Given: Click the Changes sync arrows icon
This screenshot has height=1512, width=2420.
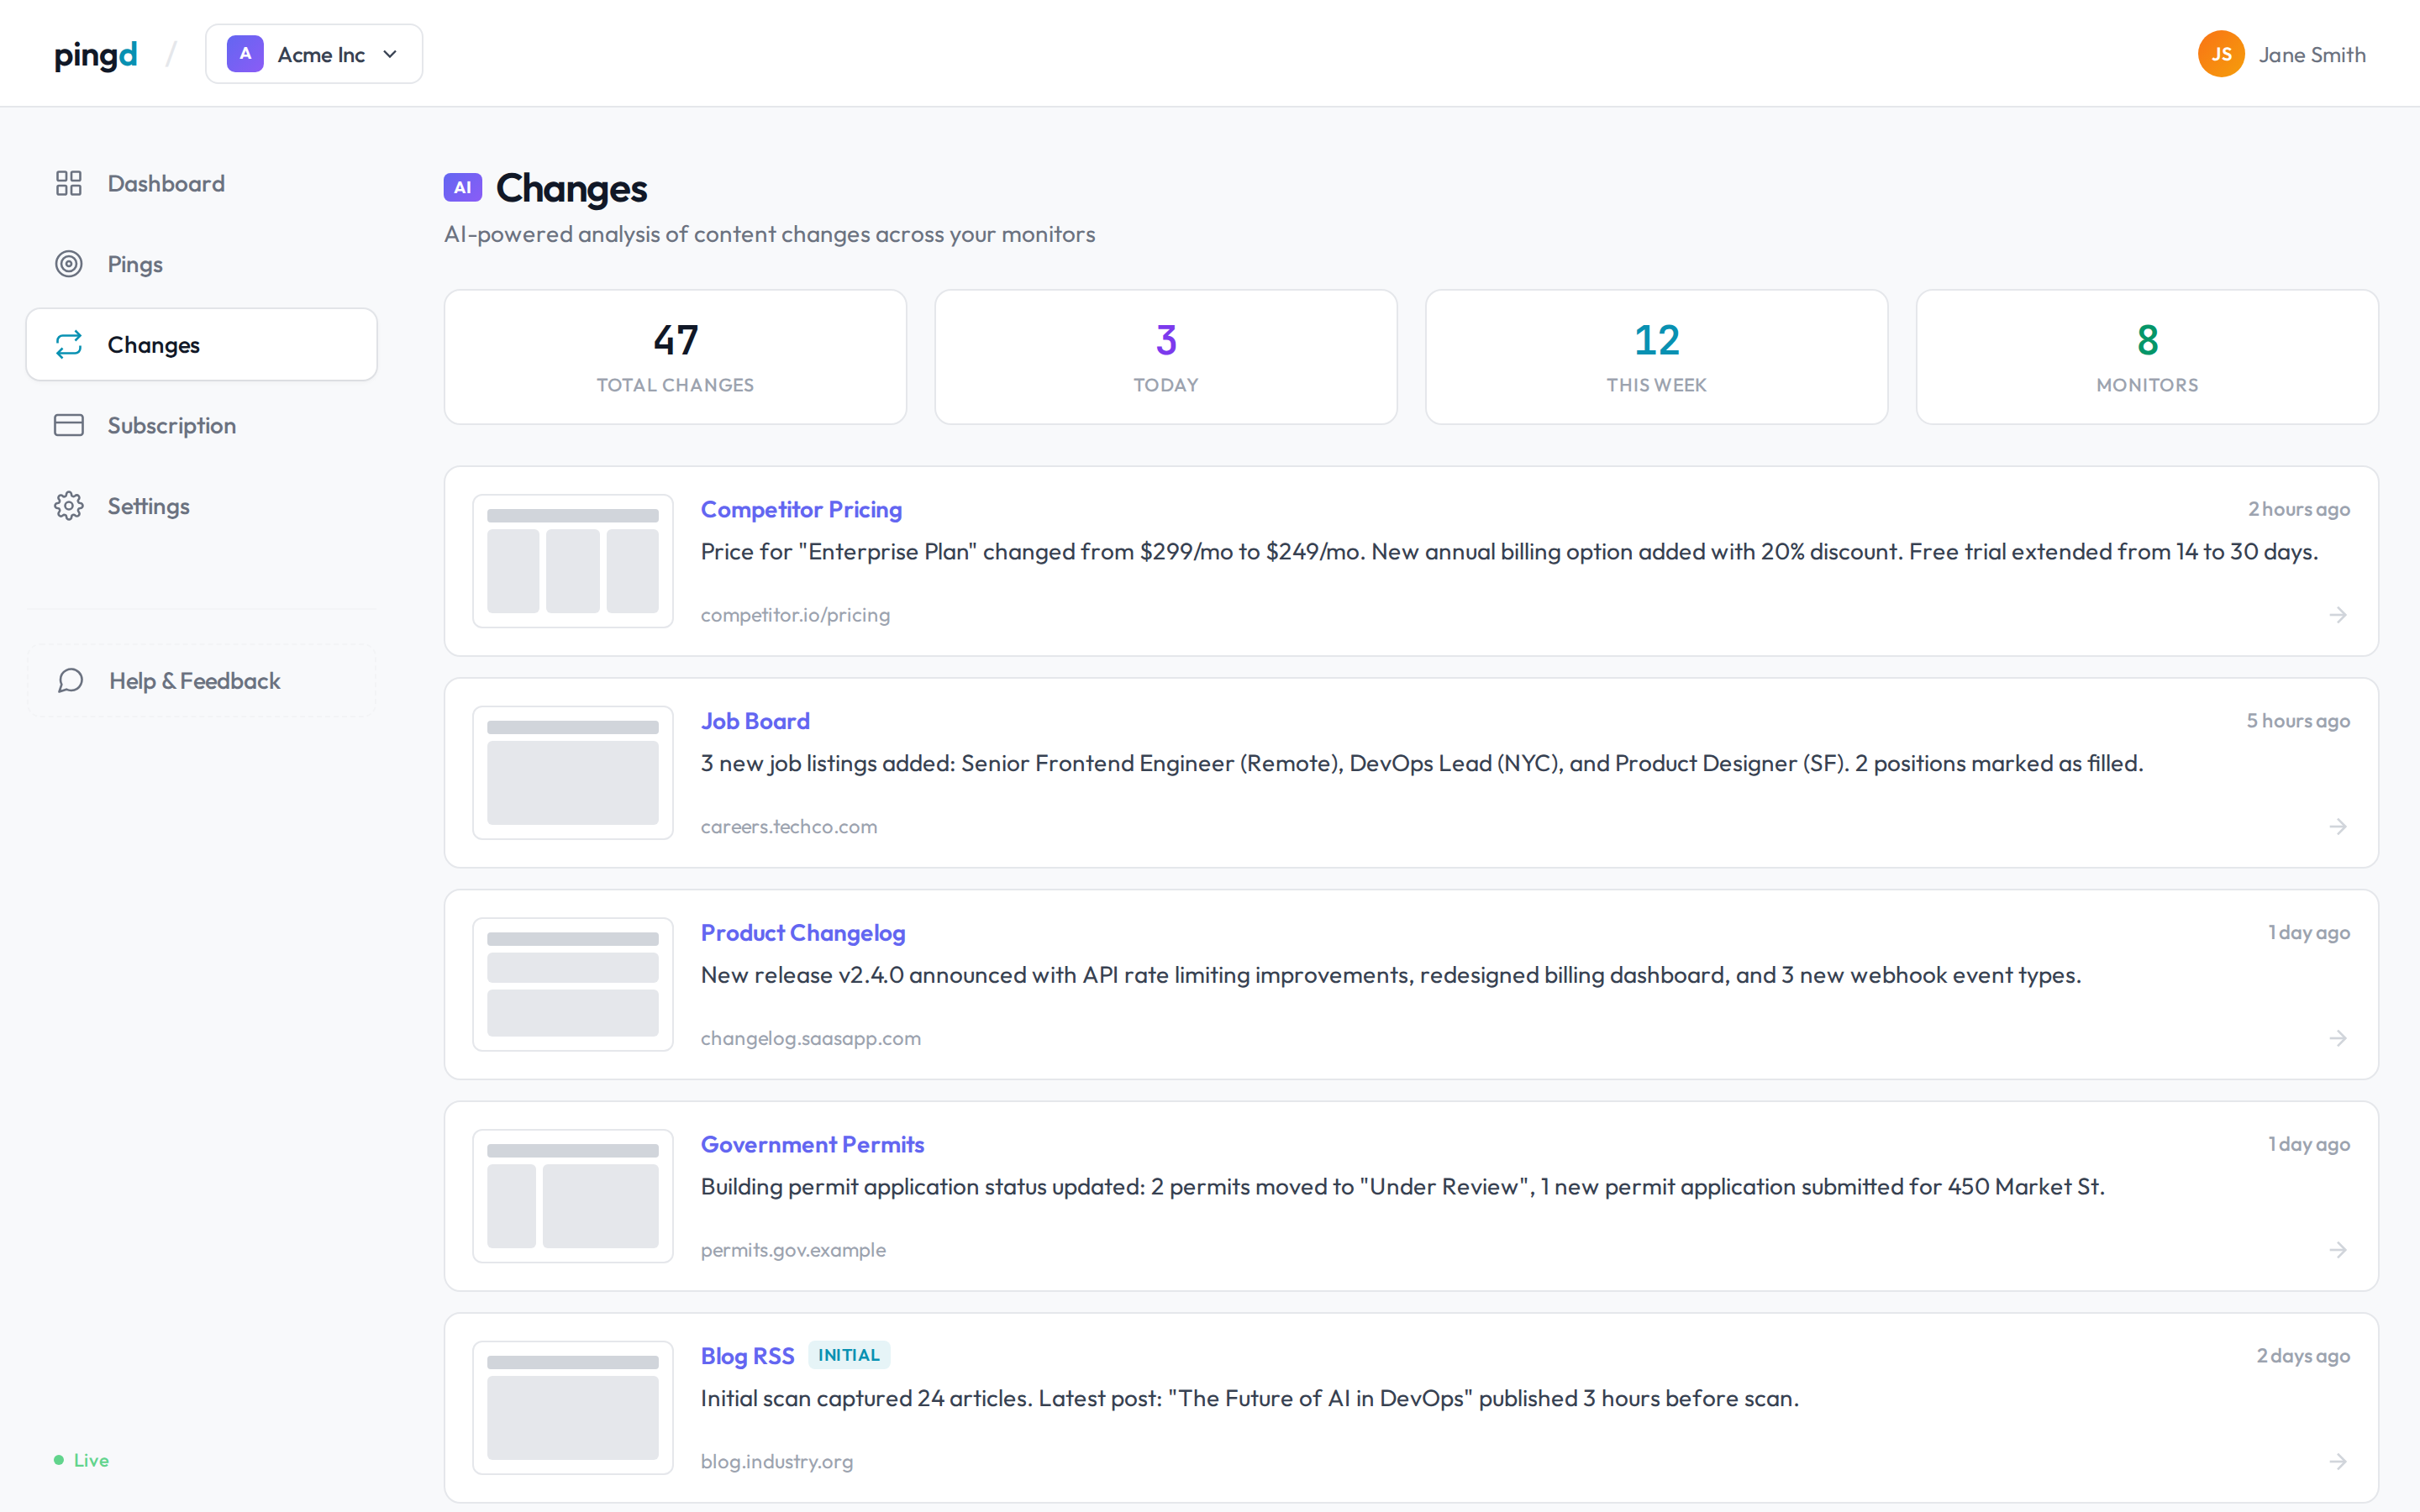Looking at the screenshot, I should point(68,344).
